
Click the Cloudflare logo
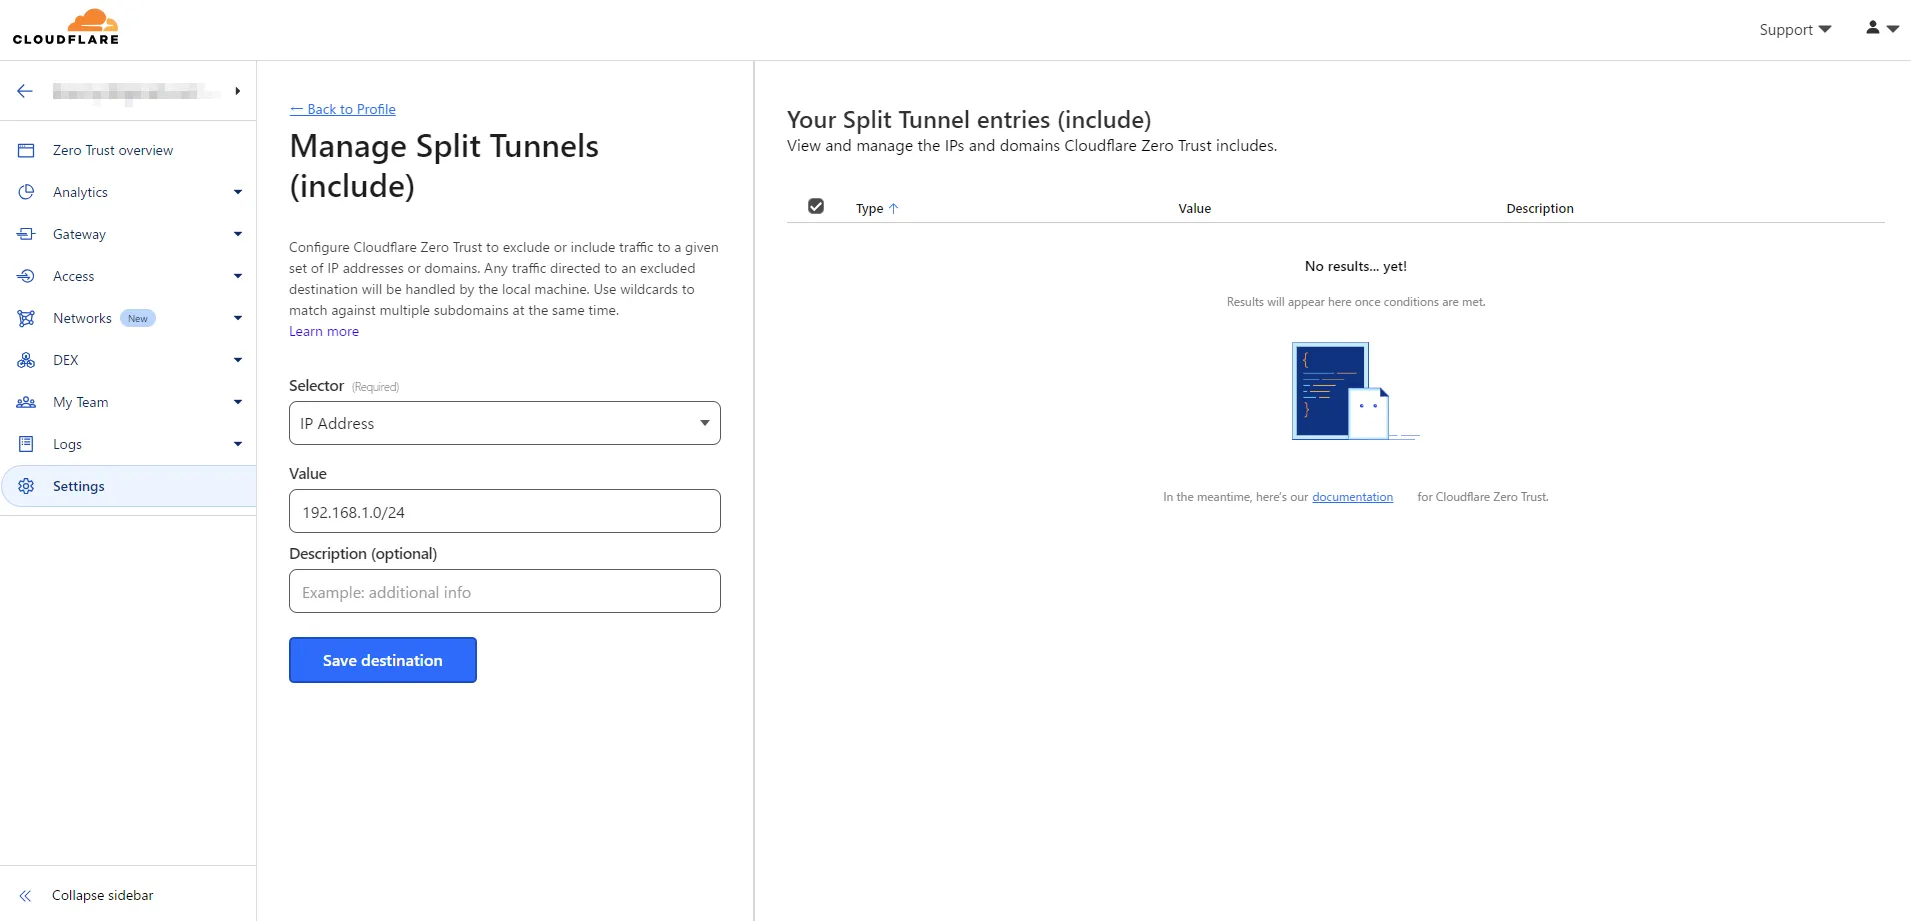pos(66,27)
